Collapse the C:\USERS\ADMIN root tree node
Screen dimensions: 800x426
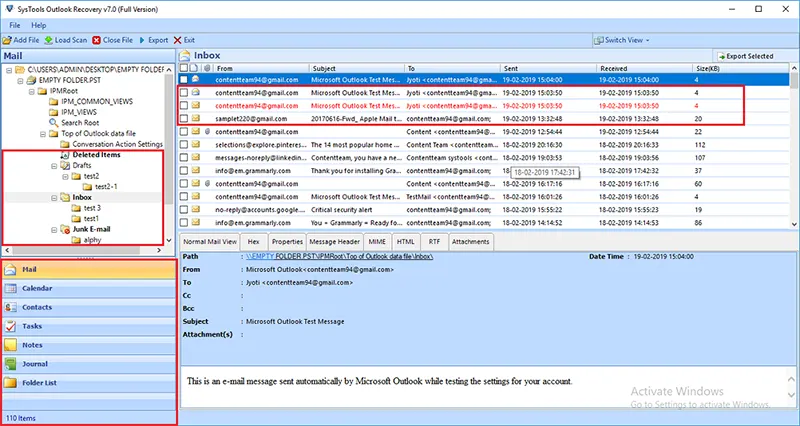click(9, 69)
